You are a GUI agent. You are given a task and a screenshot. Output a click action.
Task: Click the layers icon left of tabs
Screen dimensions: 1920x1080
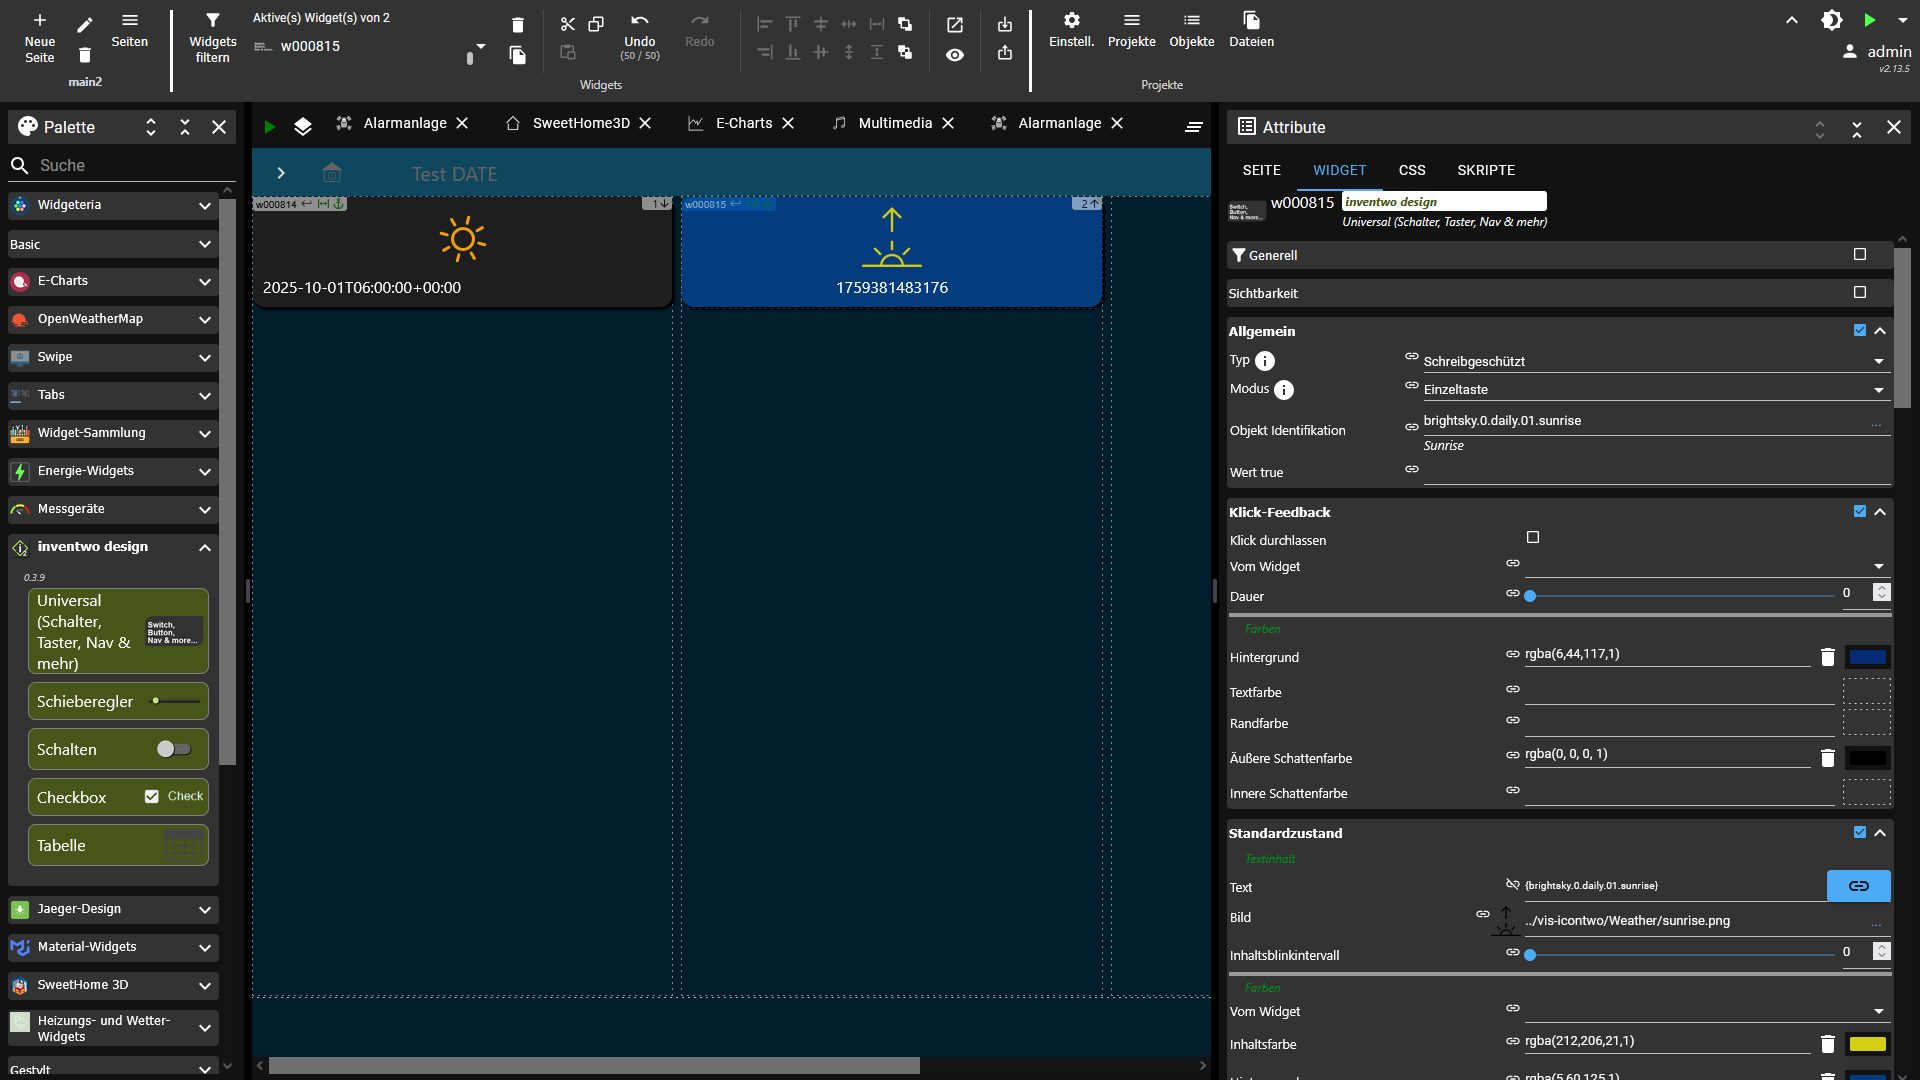(x=303, y=126)
